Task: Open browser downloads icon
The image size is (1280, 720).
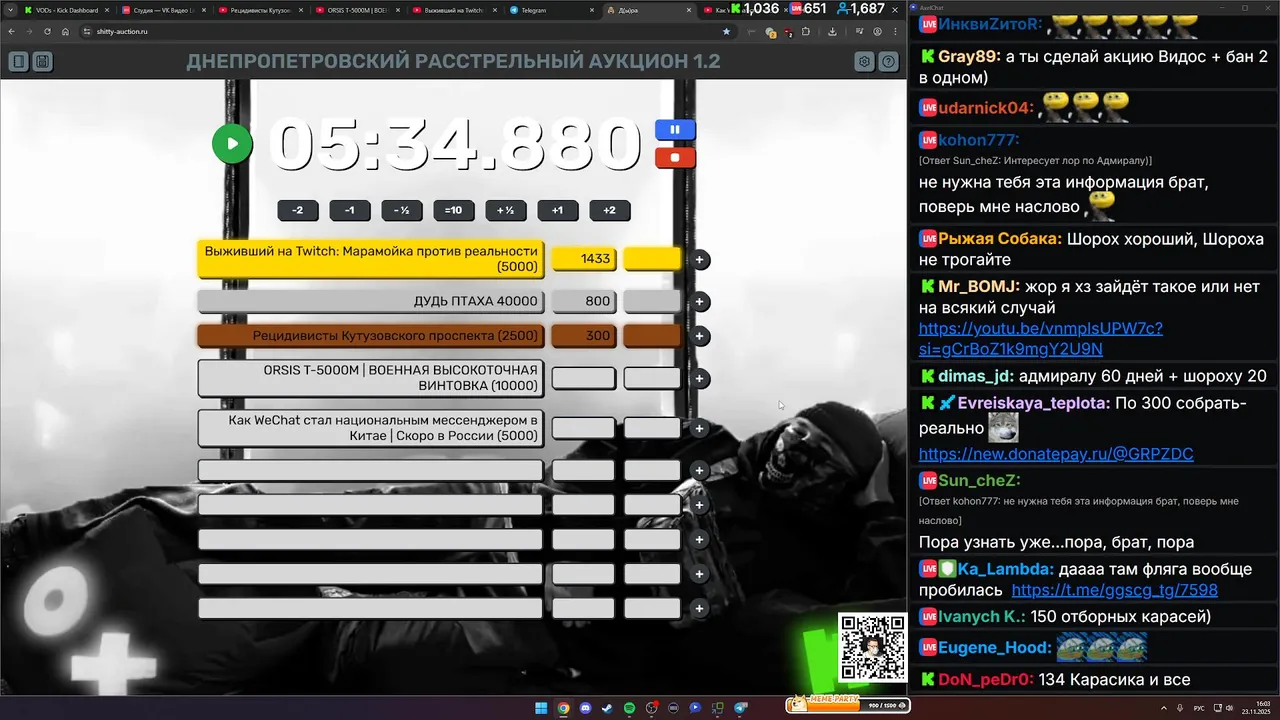Action: click(832, 31)
